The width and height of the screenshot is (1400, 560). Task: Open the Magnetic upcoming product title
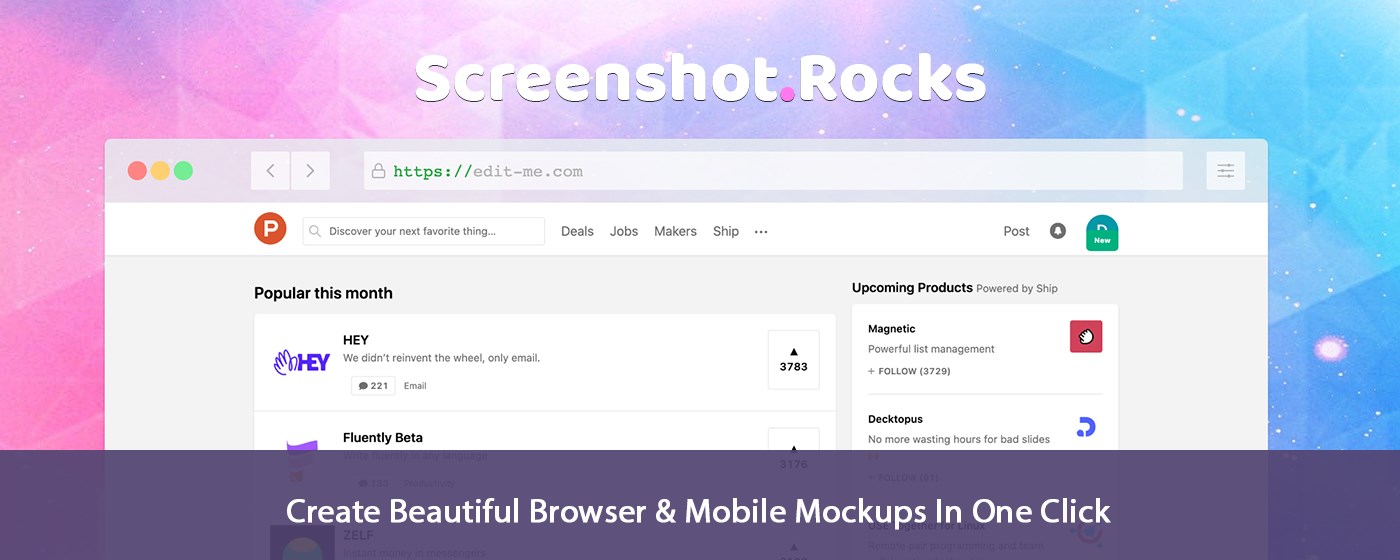coord(892,329)
